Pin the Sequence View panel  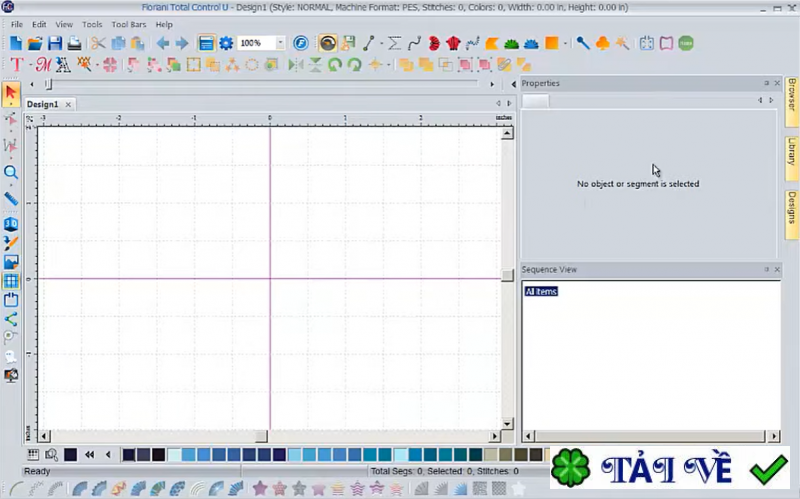766,269
